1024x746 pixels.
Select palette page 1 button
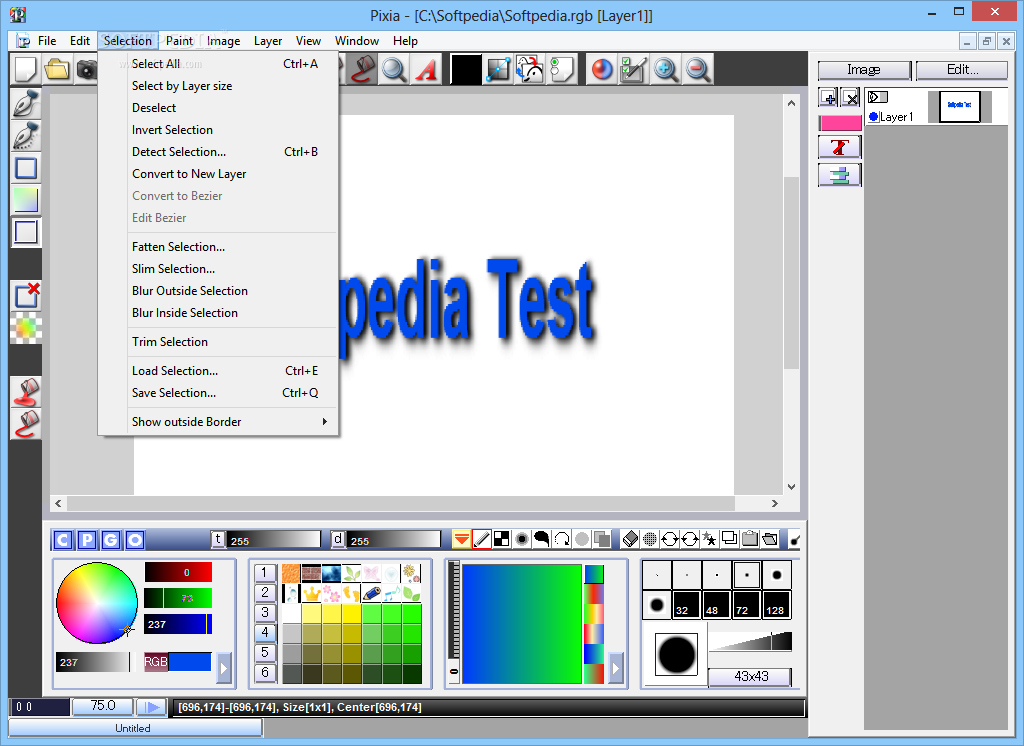264,573
